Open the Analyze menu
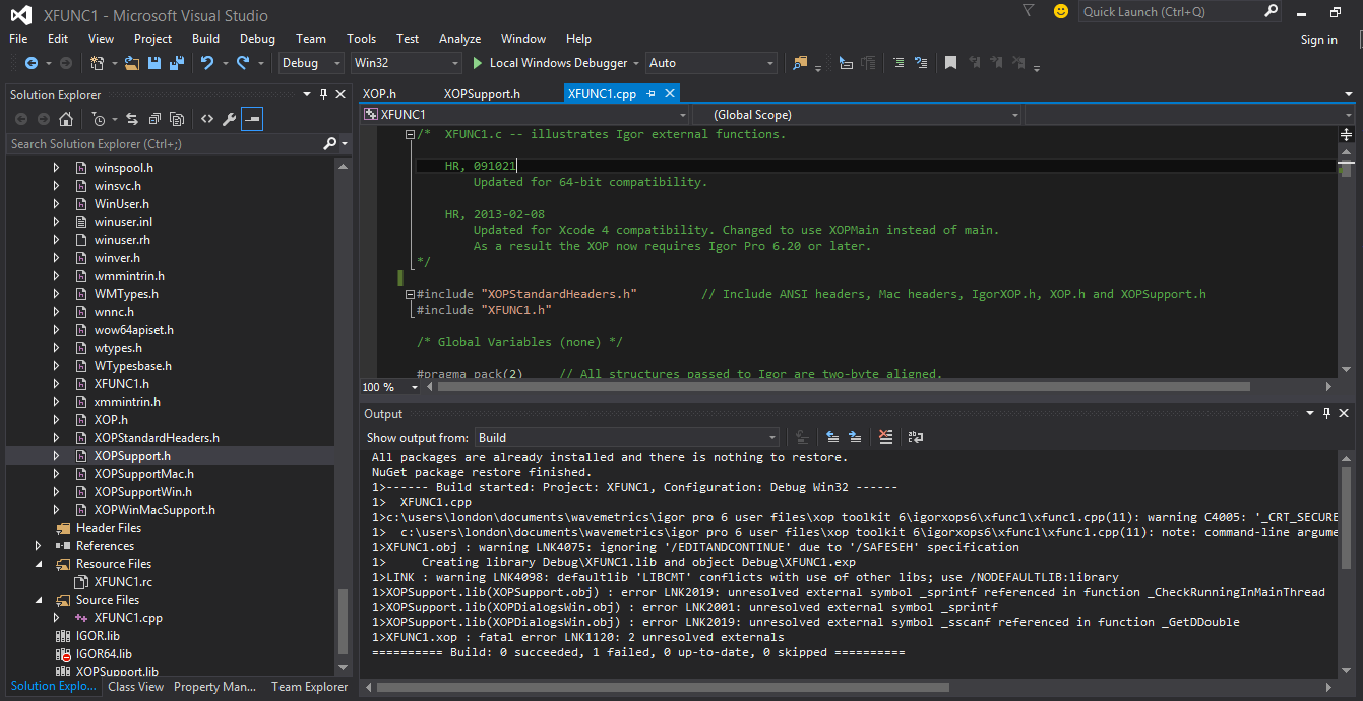Screen dimensions: 1363x701 click(x=460, y=39)
